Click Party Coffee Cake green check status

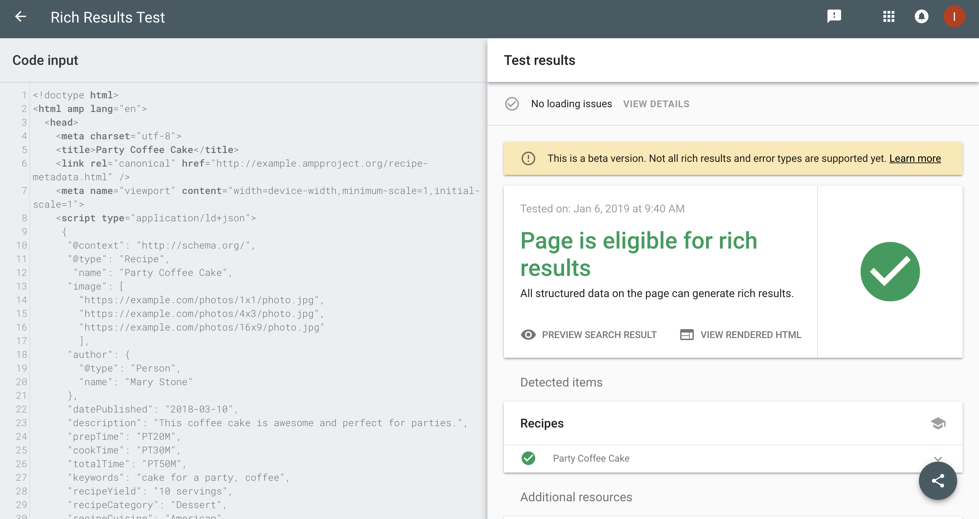[x=528, y=458]
